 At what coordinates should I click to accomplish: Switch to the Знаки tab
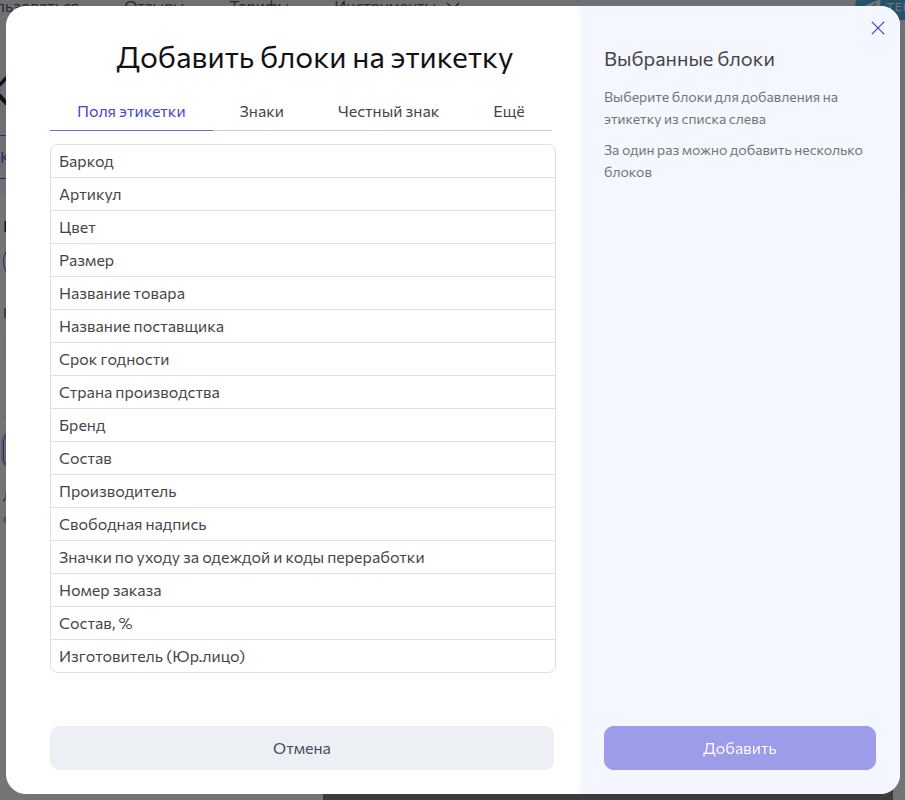pos(261,112)
